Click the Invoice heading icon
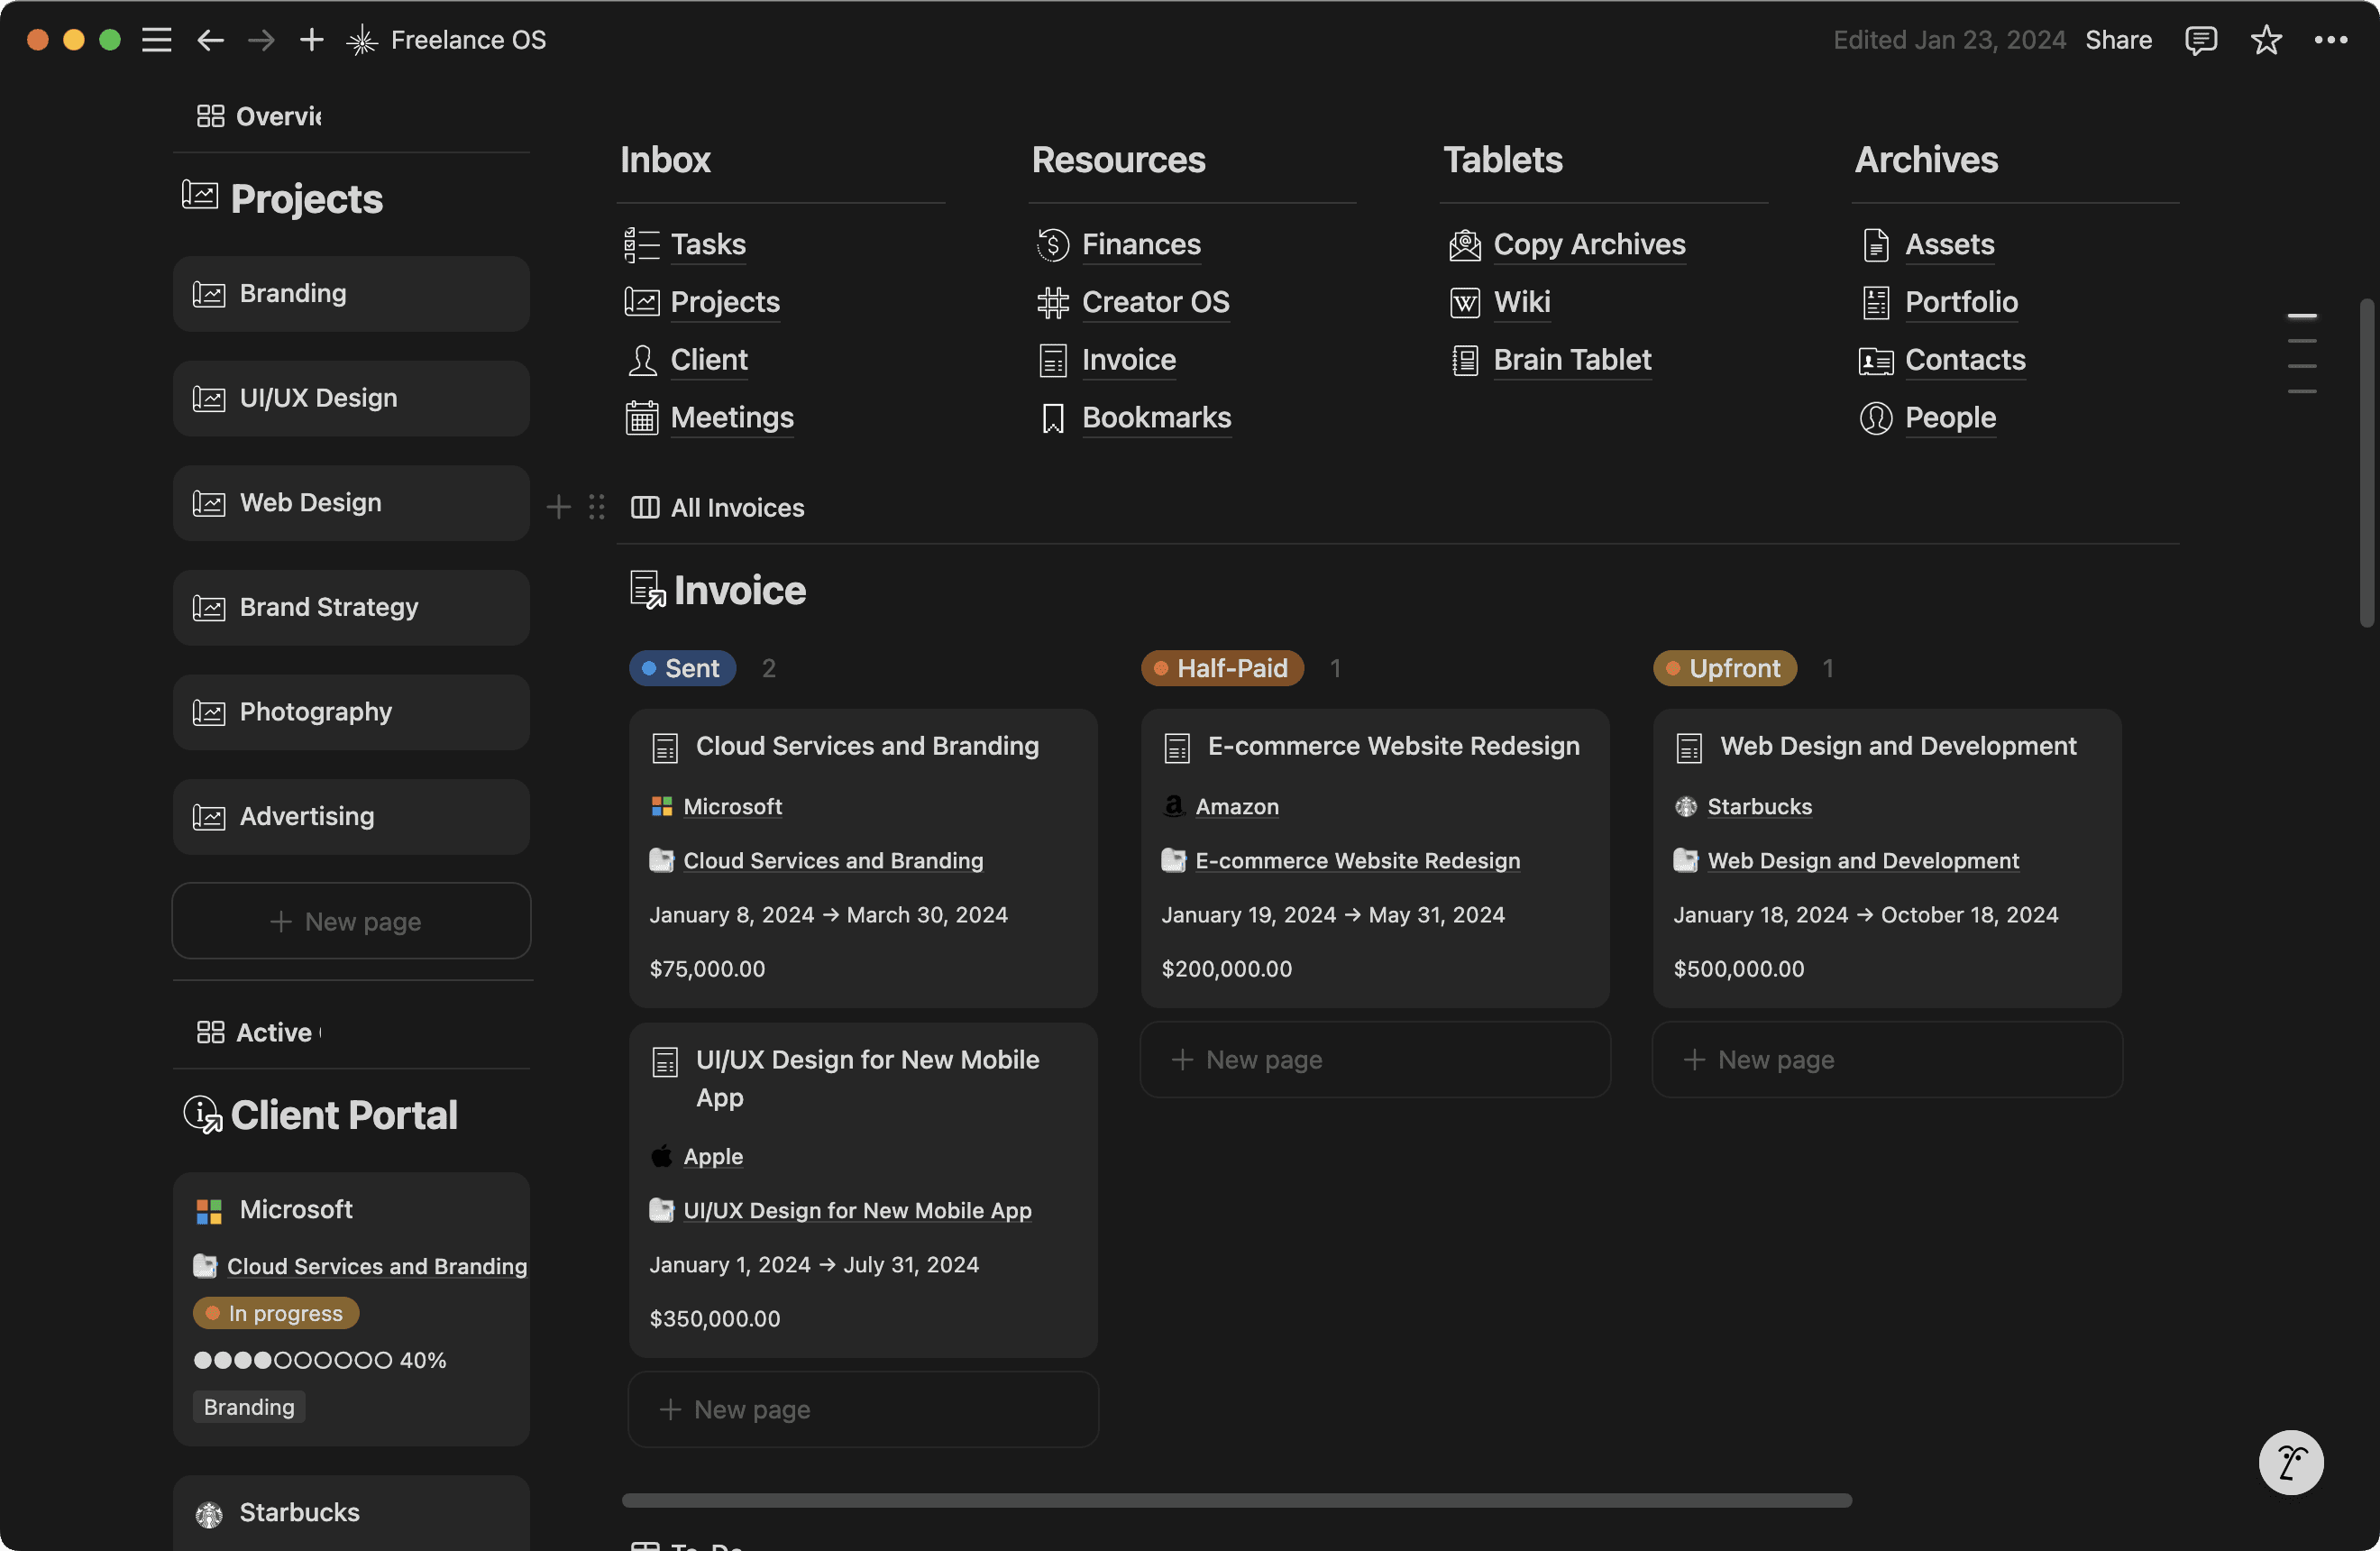 pyautogui.click(x=647, y=590)
